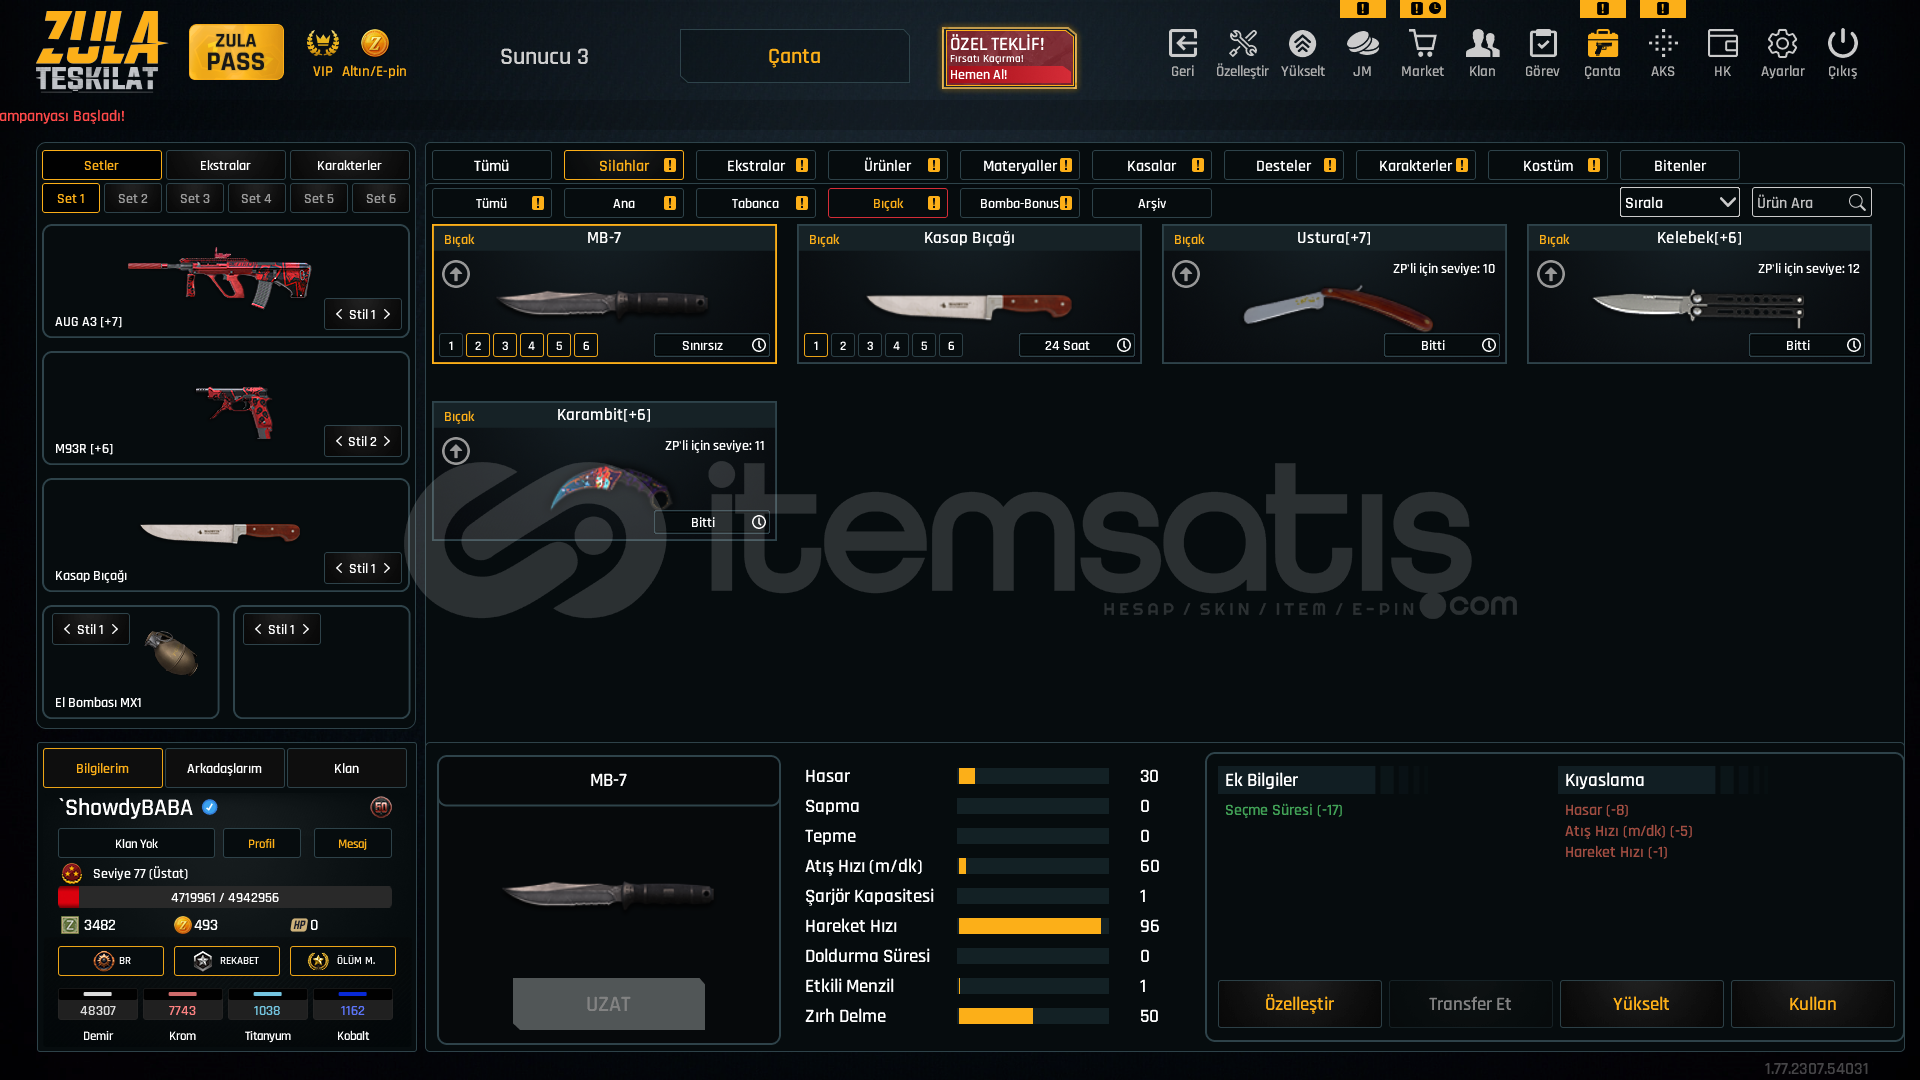Select the Kelebek[+6] knife card

pyautogui.click(x=1699, y=294)
